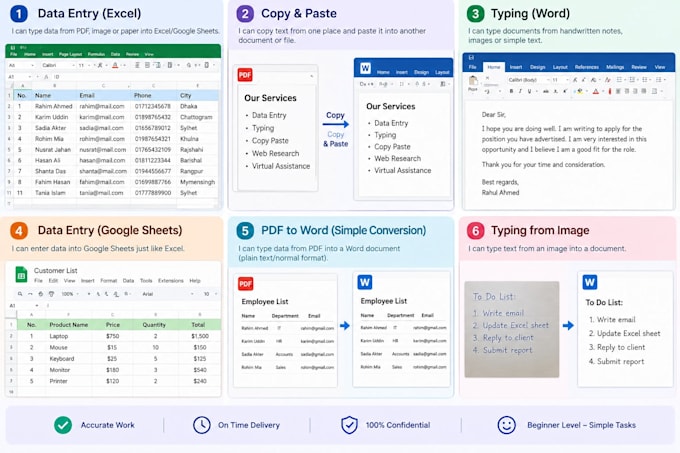
Task: Click the Customer List spreadsheet title
Action: tap(56, 270)
